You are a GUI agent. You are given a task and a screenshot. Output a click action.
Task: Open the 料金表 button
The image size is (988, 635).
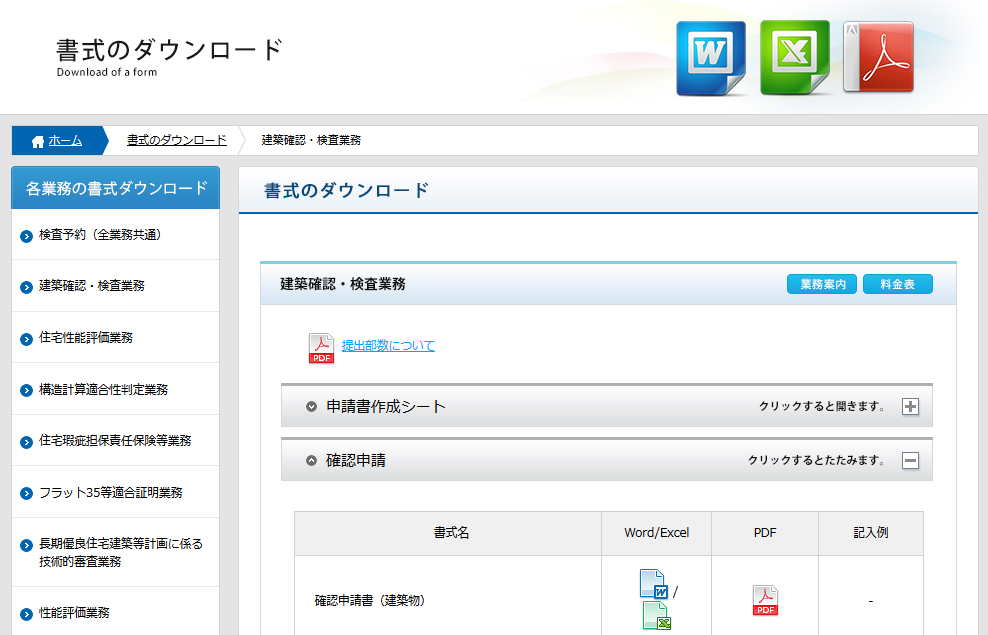(897, 285)
